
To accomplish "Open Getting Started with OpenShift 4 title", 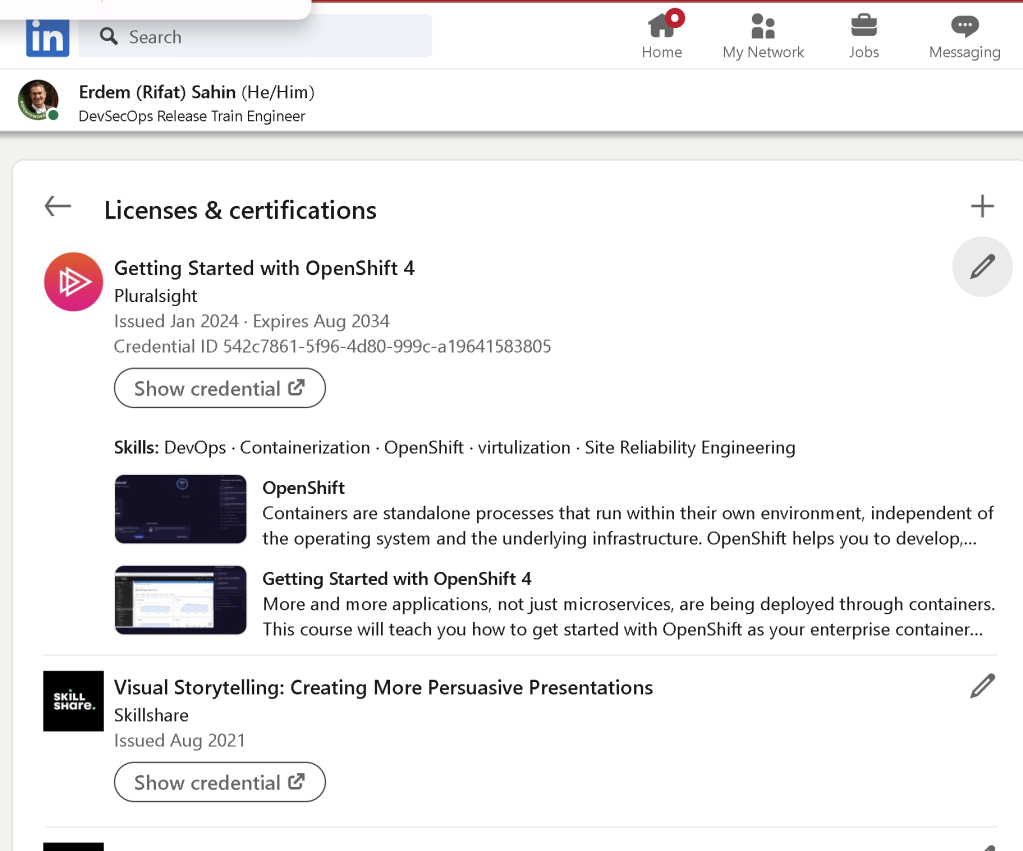I will point(264,268).
